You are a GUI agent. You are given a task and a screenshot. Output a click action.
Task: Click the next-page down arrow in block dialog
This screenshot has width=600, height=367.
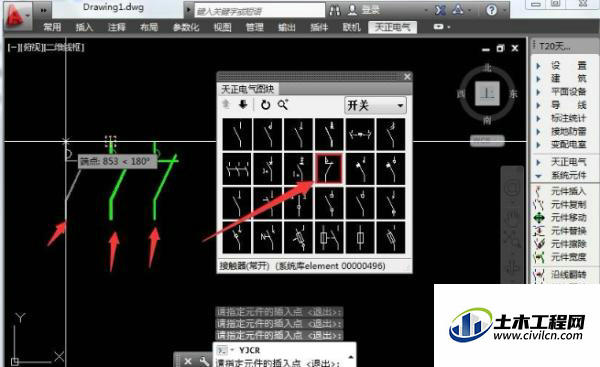pos(243,104)
